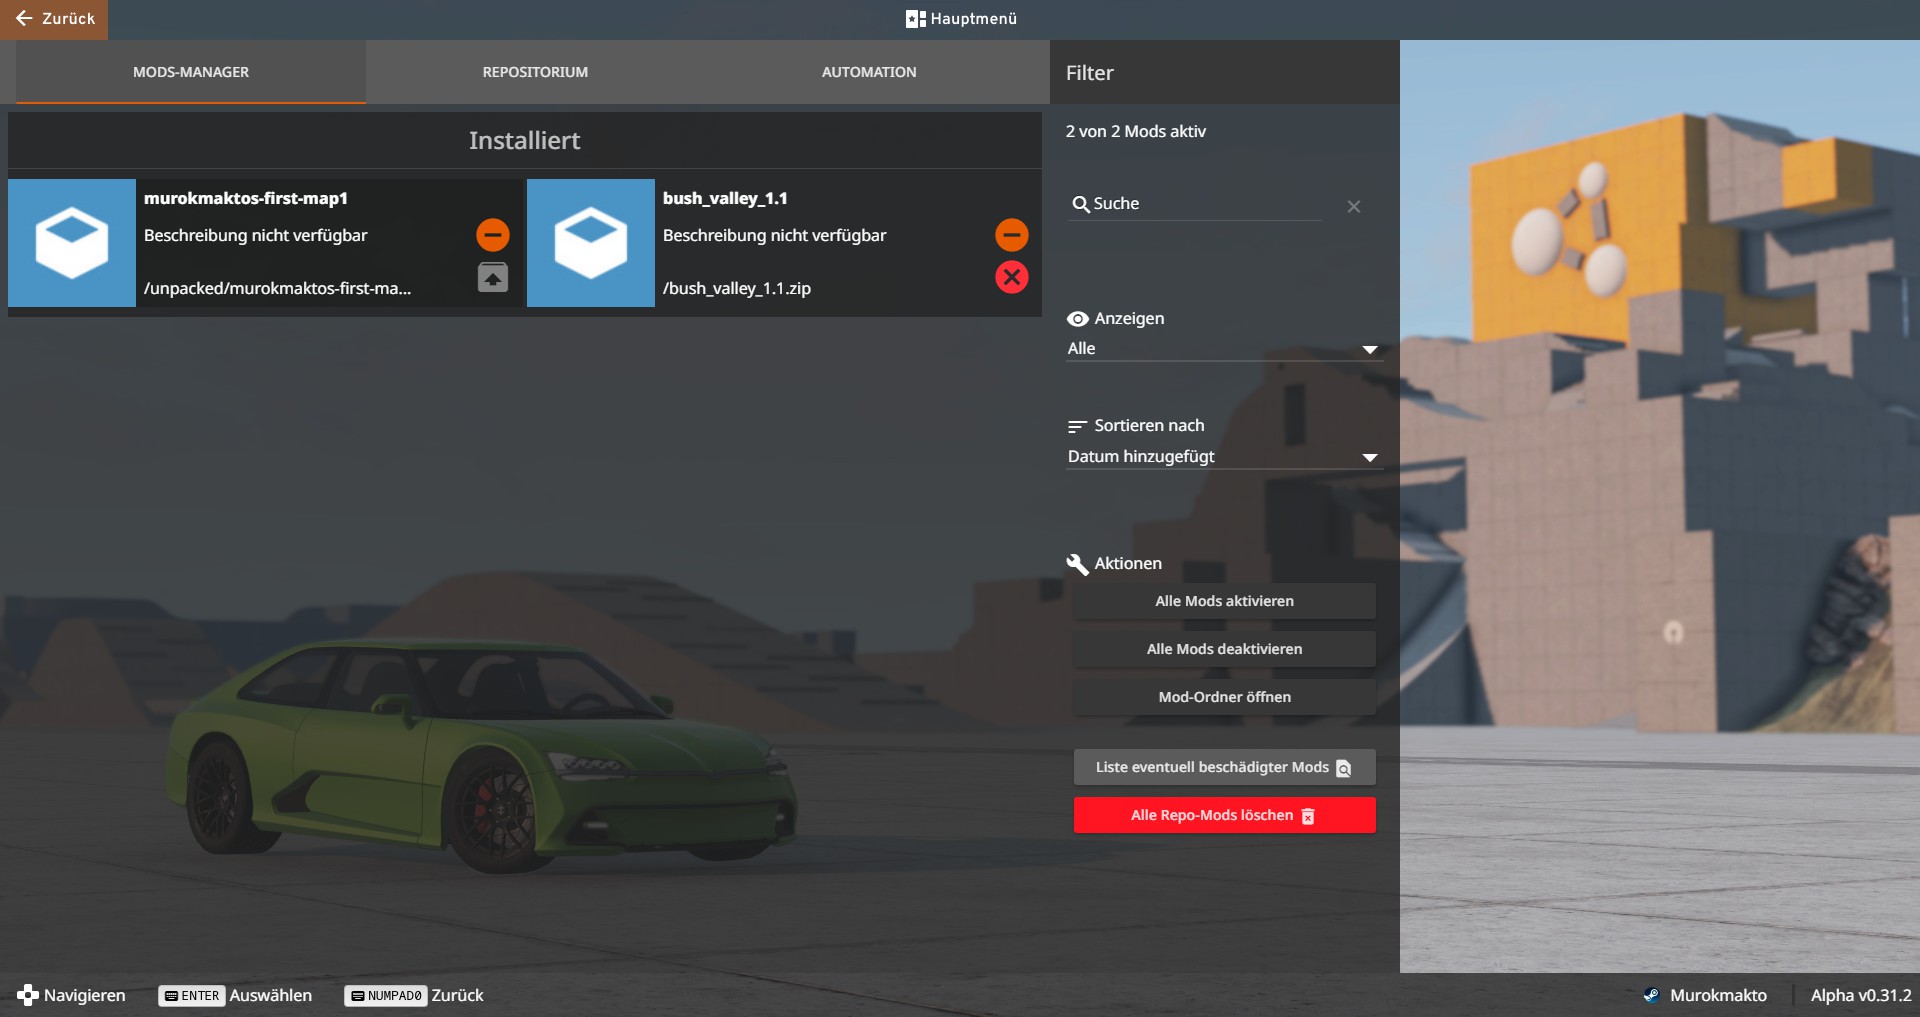The width and height of the screenshot is (1920, 1017).
Task: Open the Anzeigen 'Alle' dropdown
Action: tap(1224, 349)
